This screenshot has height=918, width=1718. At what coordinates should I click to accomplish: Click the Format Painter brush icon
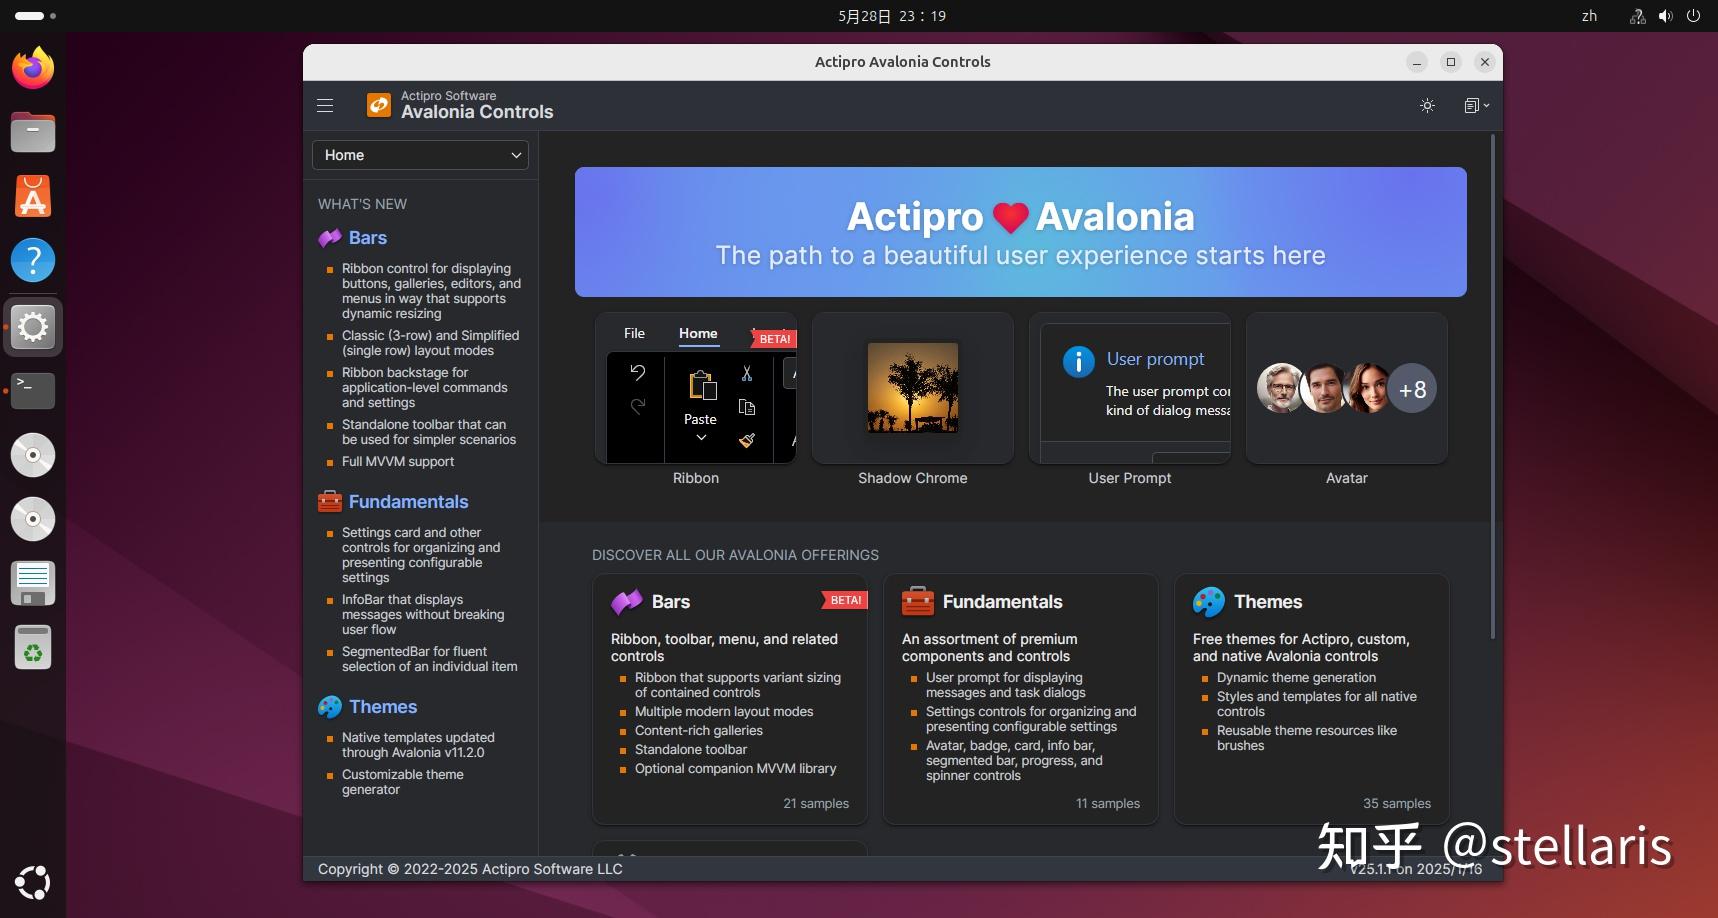pos(747,441)
